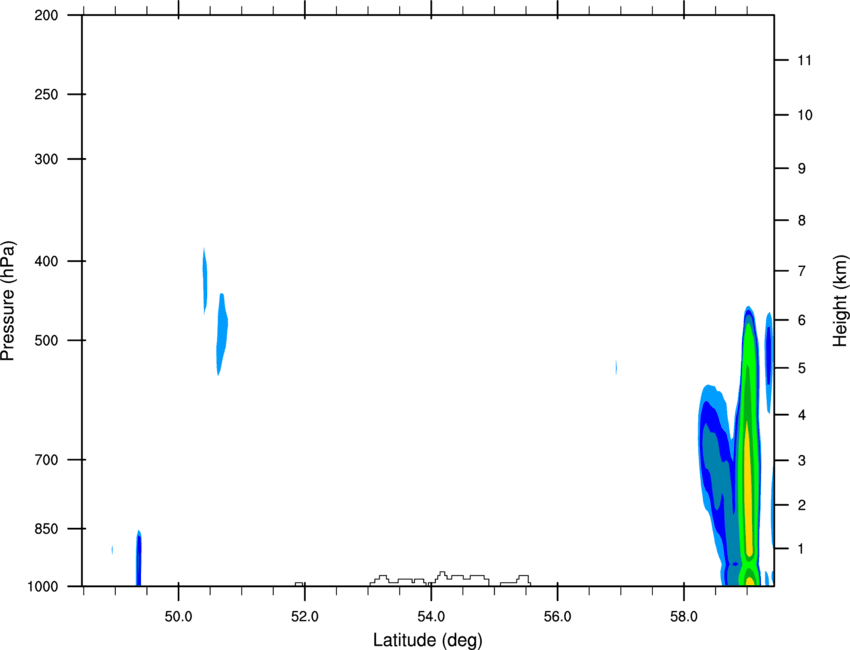This screenshot has height=650, width=850.
Task: Select the 500 pressure tick label
Action: 46,340
